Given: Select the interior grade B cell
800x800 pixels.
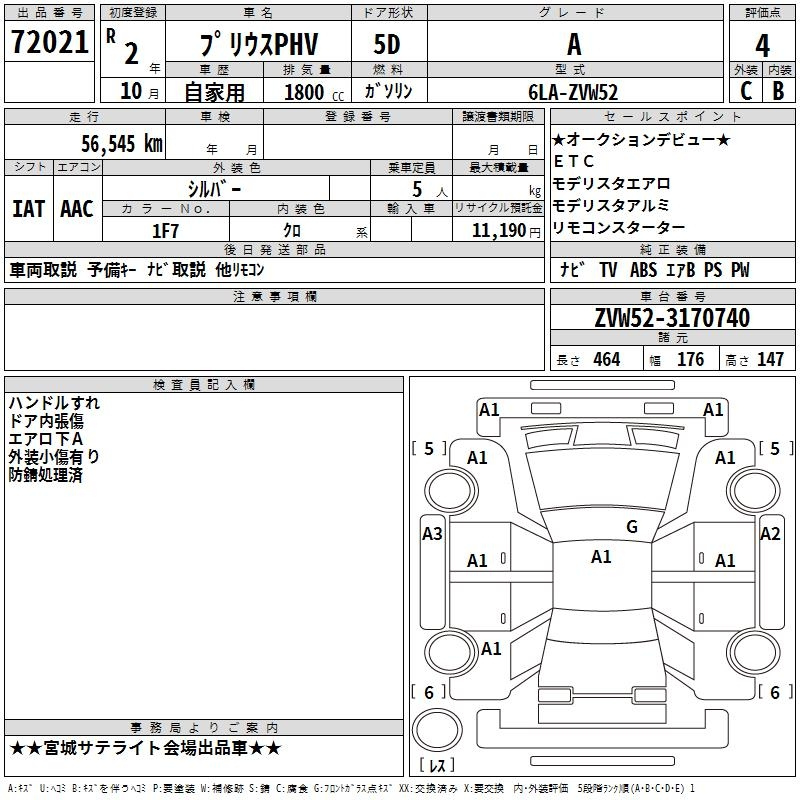Looking at the screenshot, I should pos(778,90).
